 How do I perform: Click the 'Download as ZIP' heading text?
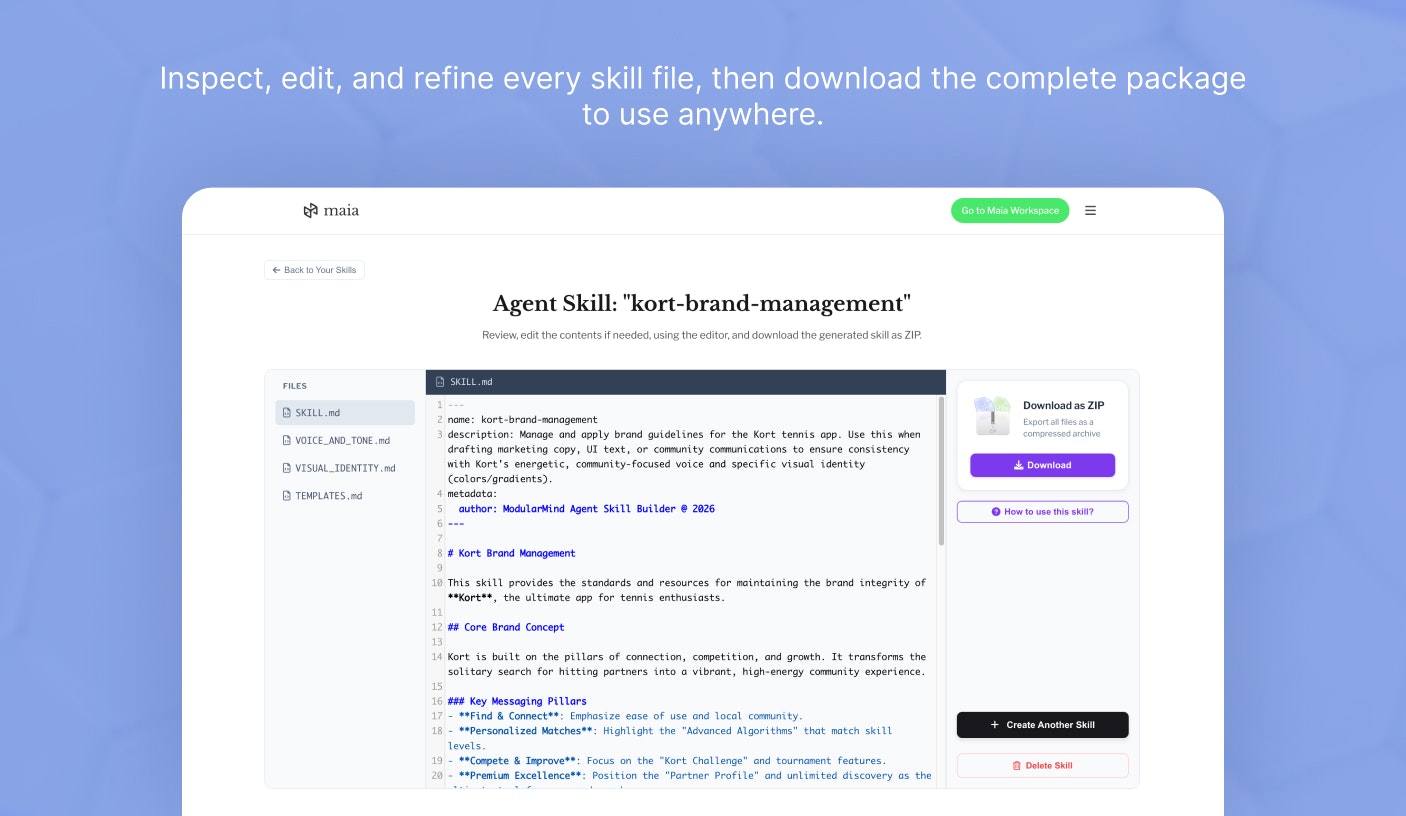tap(1063, 406)
